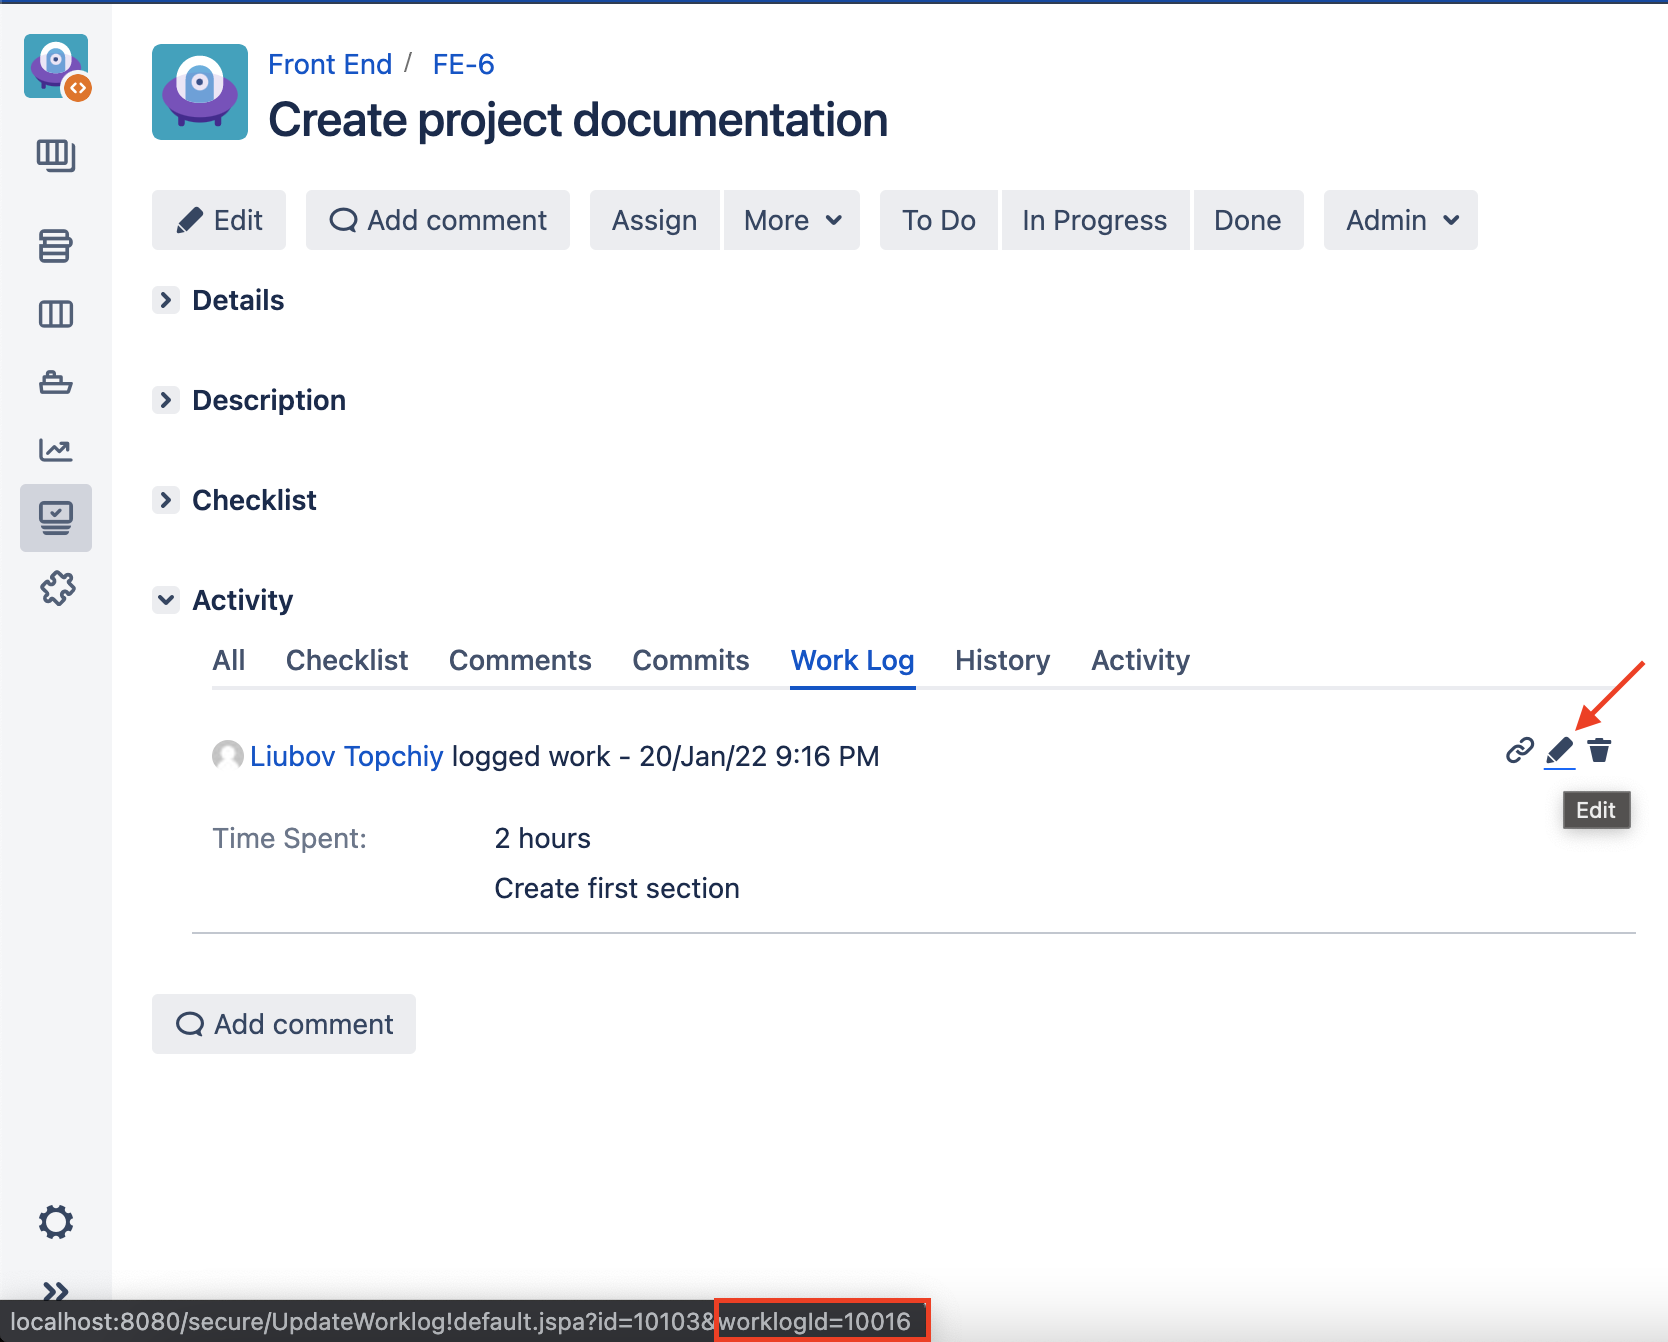Open the Add-ons puzzle icon
Image resolution: width=1668 pixels, height=1342 pixels.
[x=56, y=588]
